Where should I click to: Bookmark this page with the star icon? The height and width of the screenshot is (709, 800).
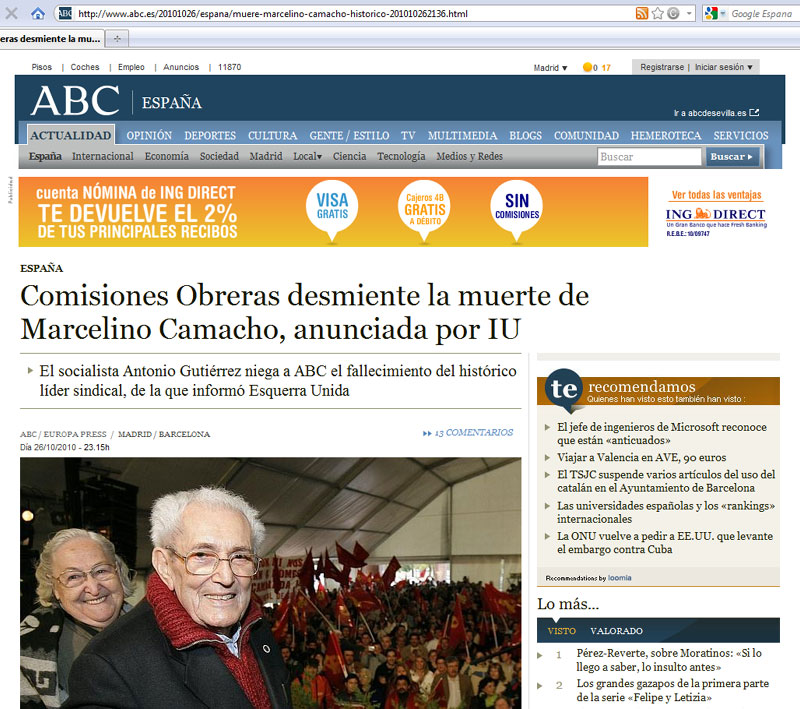pyautogui.click(x=658, y=14)
